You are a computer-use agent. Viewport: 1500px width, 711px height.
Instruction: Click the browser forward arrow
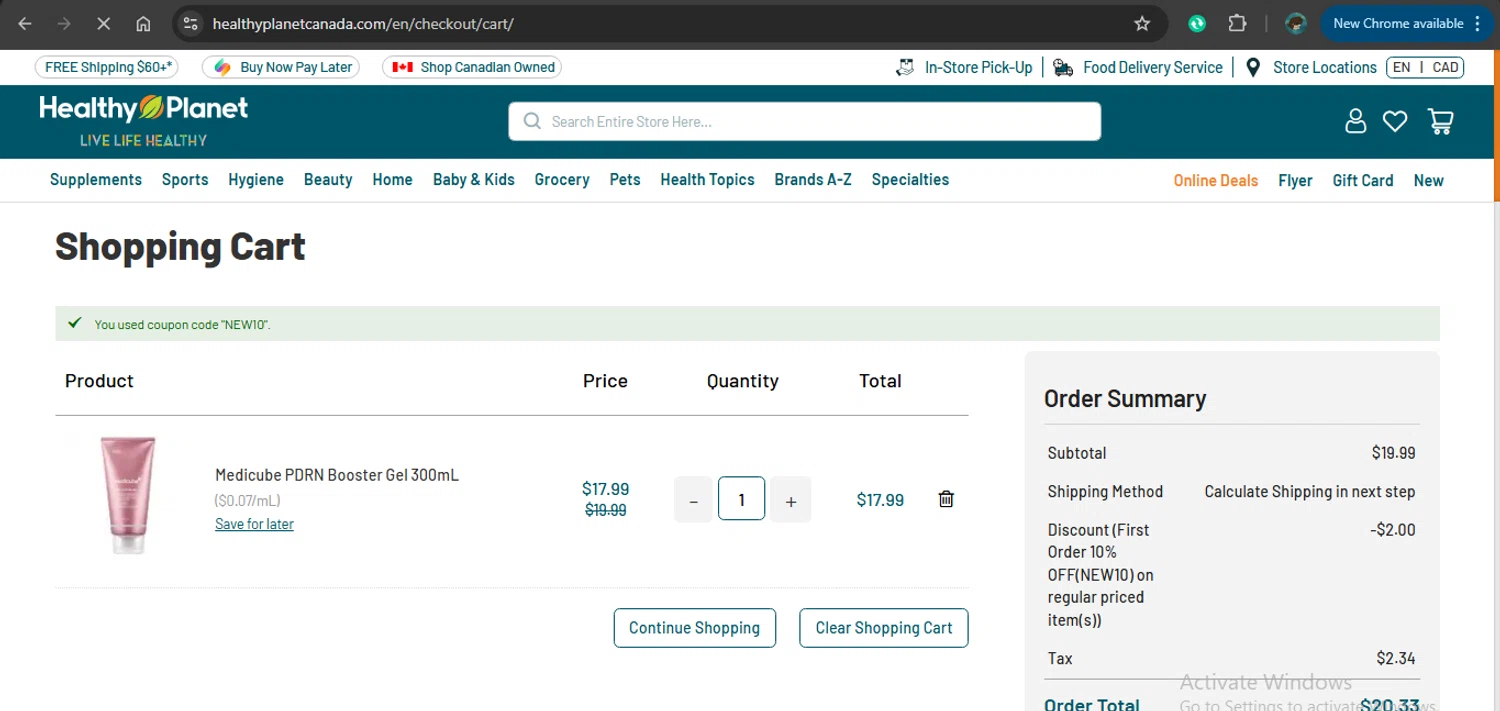(x=64, y=23)
